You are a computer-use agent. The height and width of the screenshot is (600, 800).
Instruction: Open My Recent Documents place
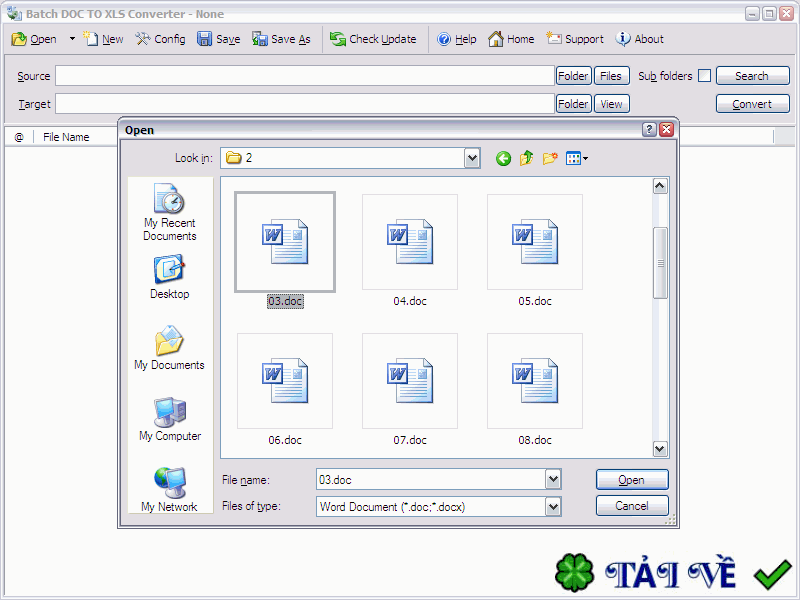coord(169,212)
